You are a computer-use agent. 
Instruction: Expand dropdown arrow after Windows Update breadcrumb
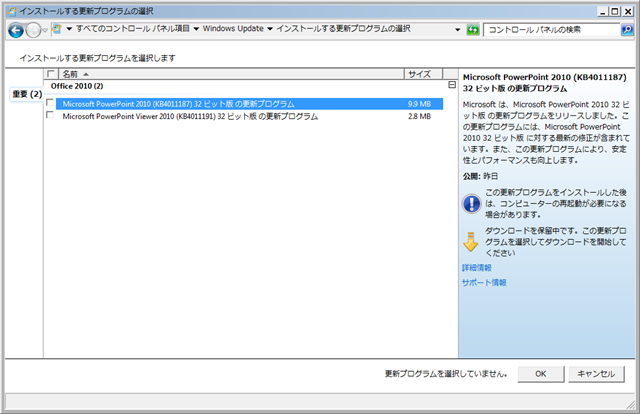pyautogui.click(x=269, y=29)
